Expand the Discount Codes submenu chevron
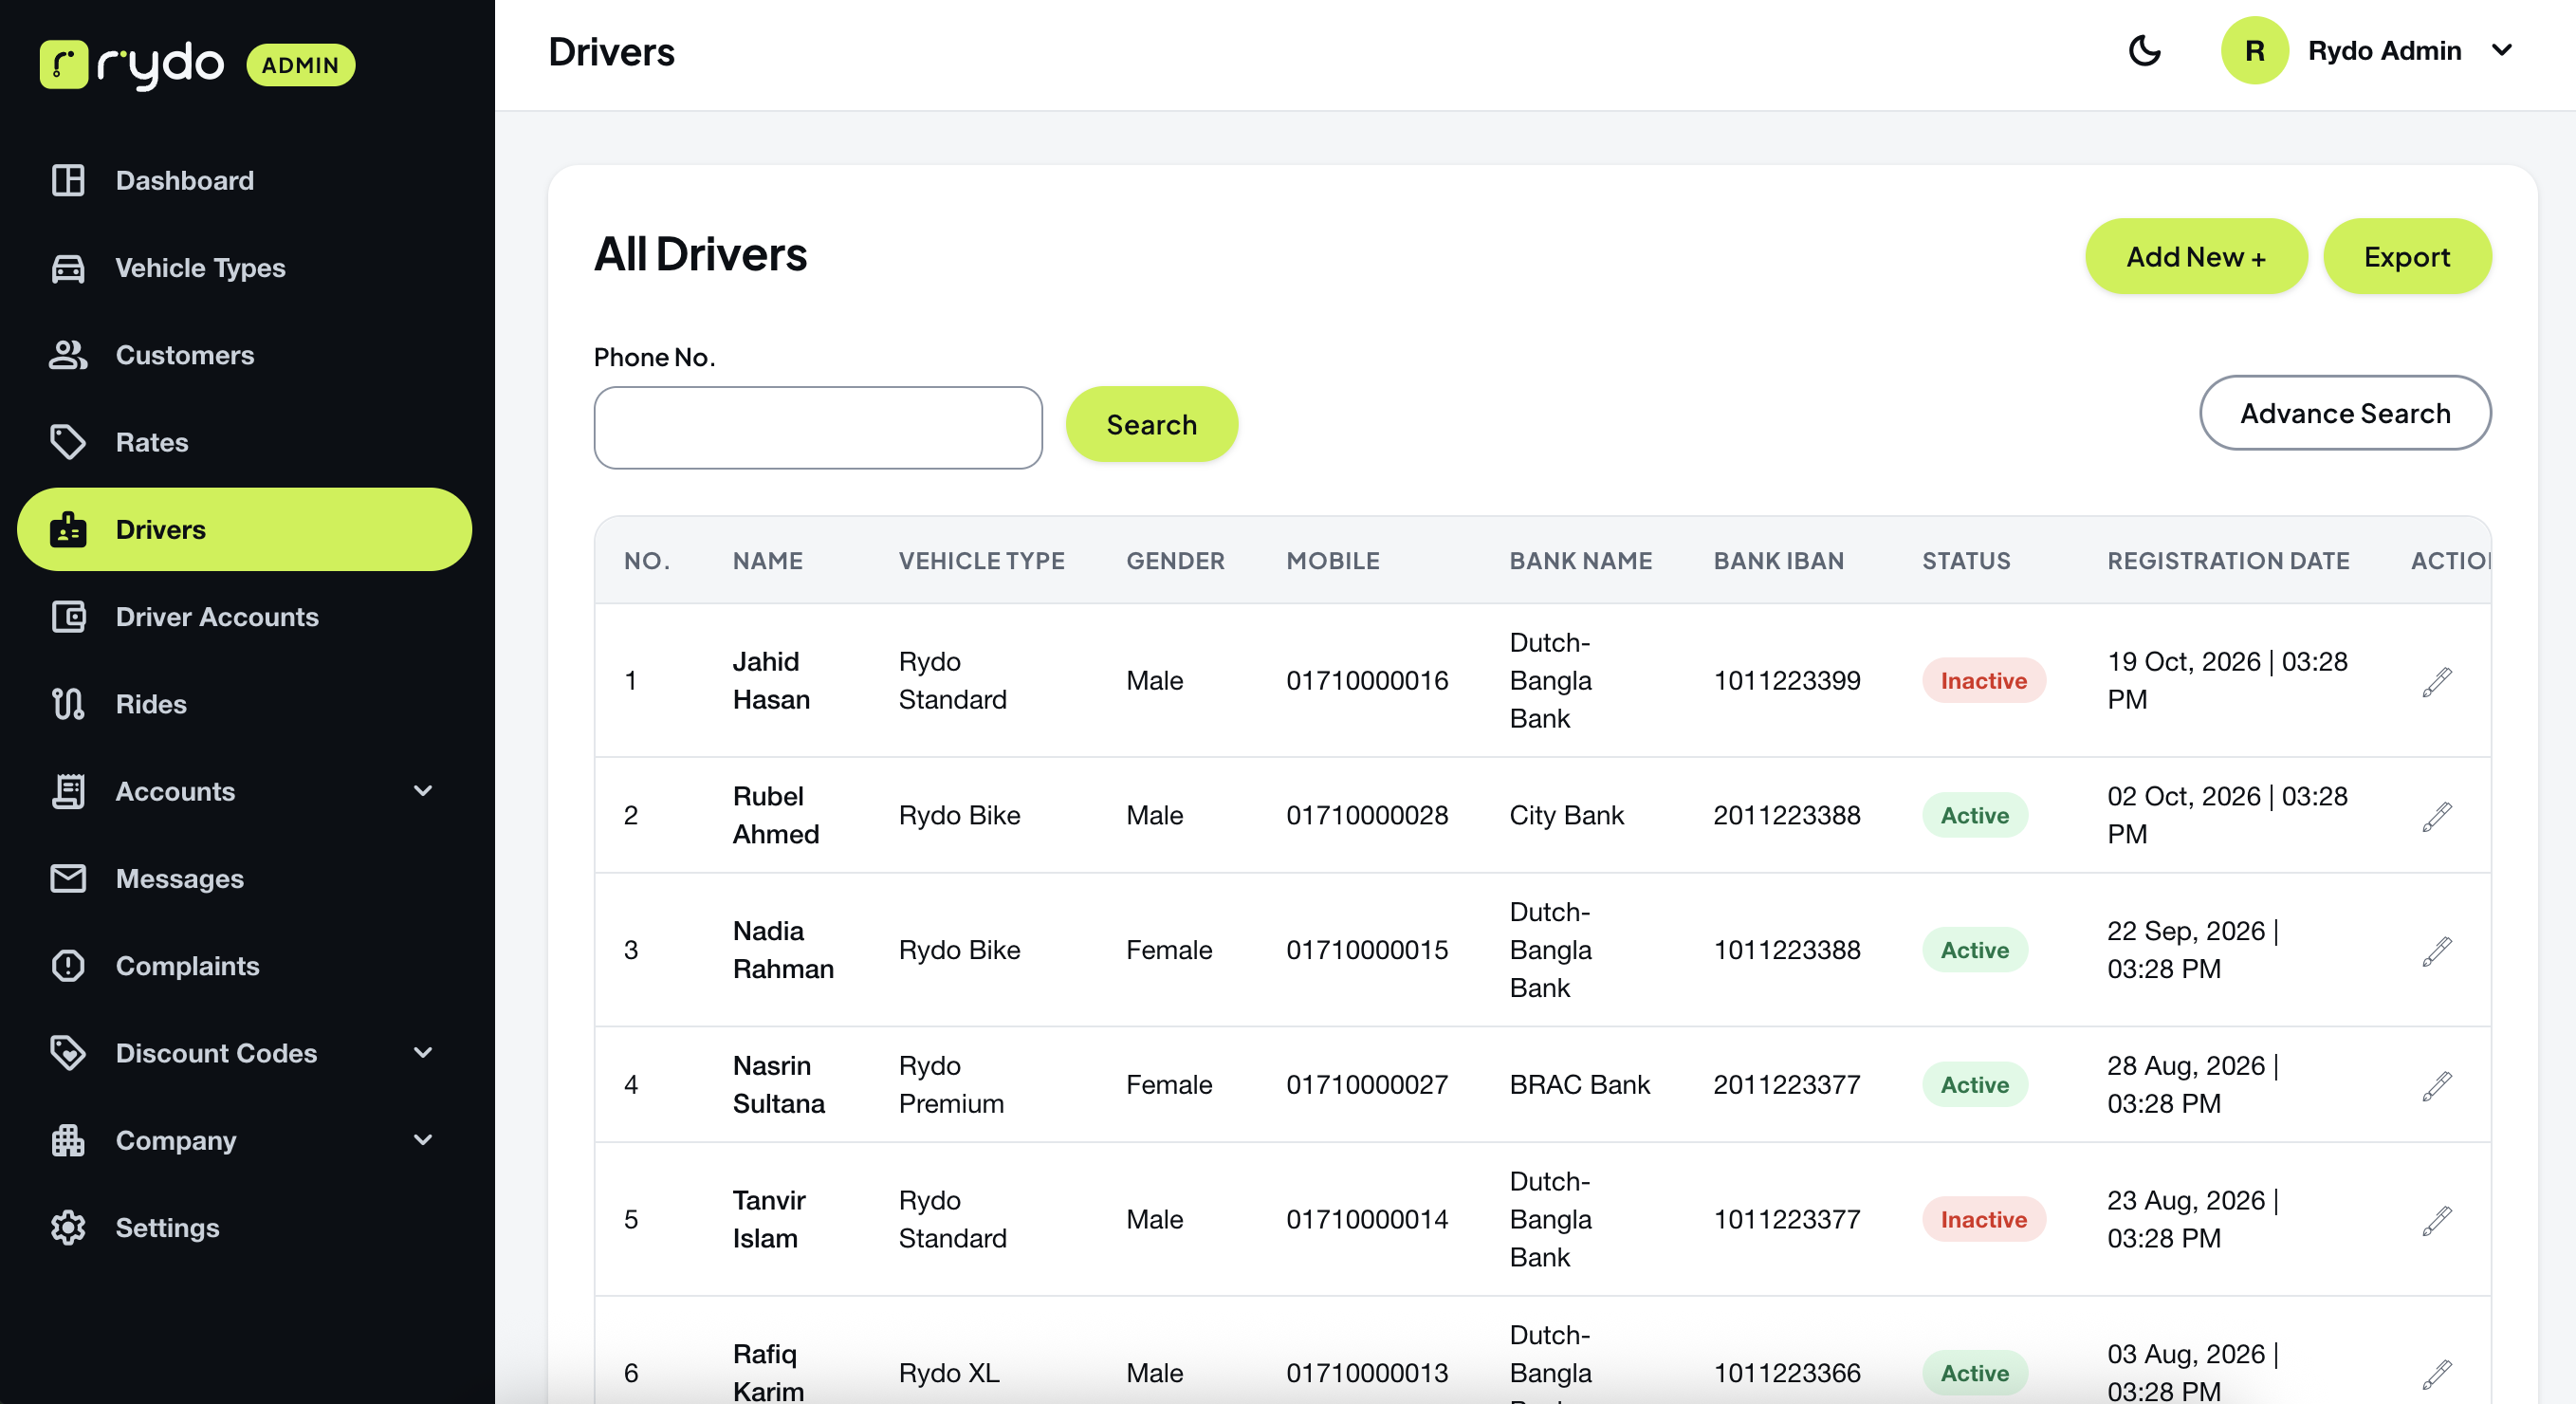Viewport: 2576px width, 1404px height. pos(424,1053)
